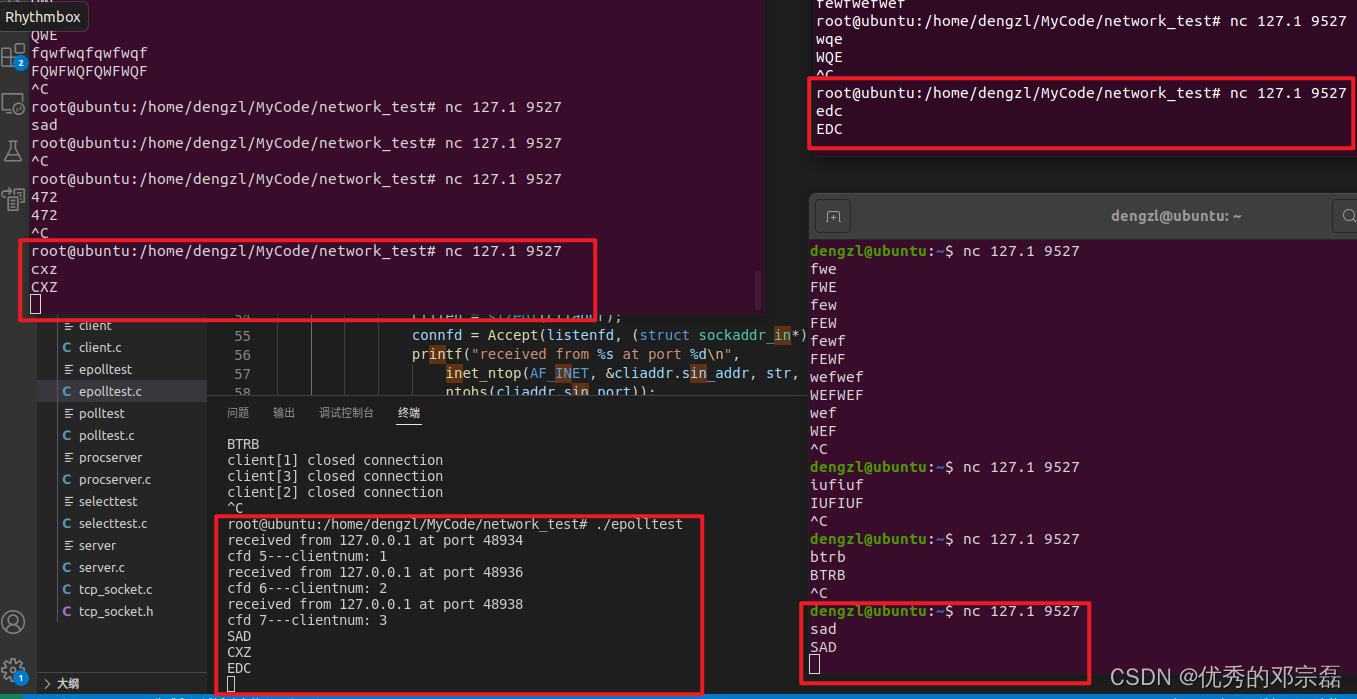Click EDC output in upper right terminal
Image resolution: width=1357 pixels, height=699 pixels.
[829, 129]
